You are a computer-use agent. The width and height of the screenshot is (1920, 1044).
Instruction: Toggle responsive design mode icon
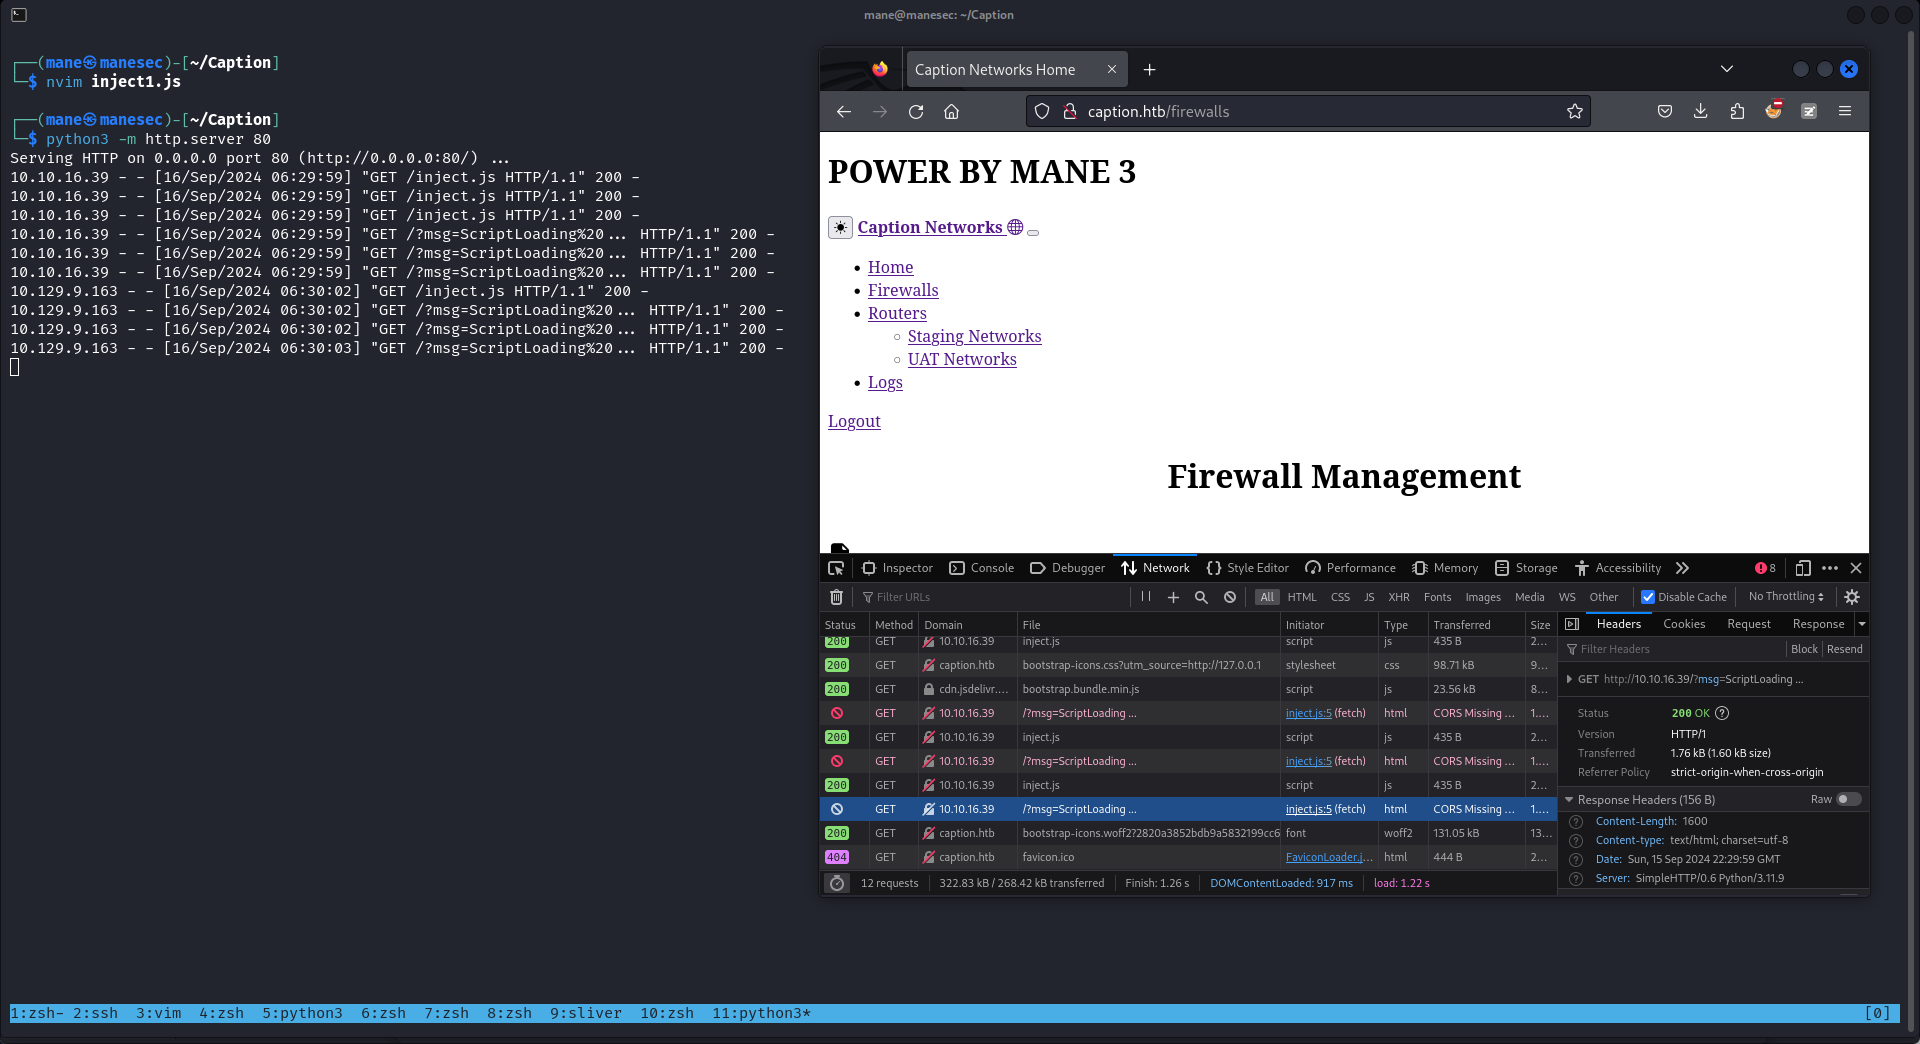pos(1803,568)
